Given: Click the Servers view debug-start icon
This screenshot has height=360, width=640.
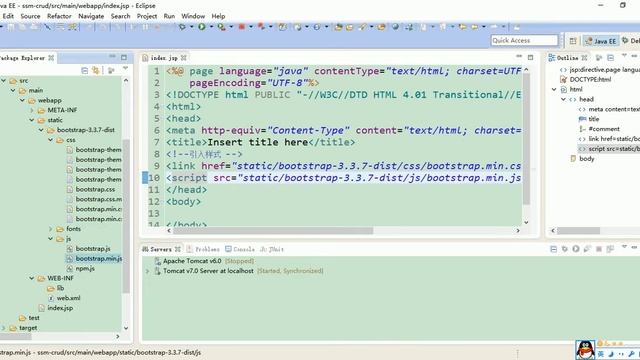Looking at the screenshot, I should point(564,249).
